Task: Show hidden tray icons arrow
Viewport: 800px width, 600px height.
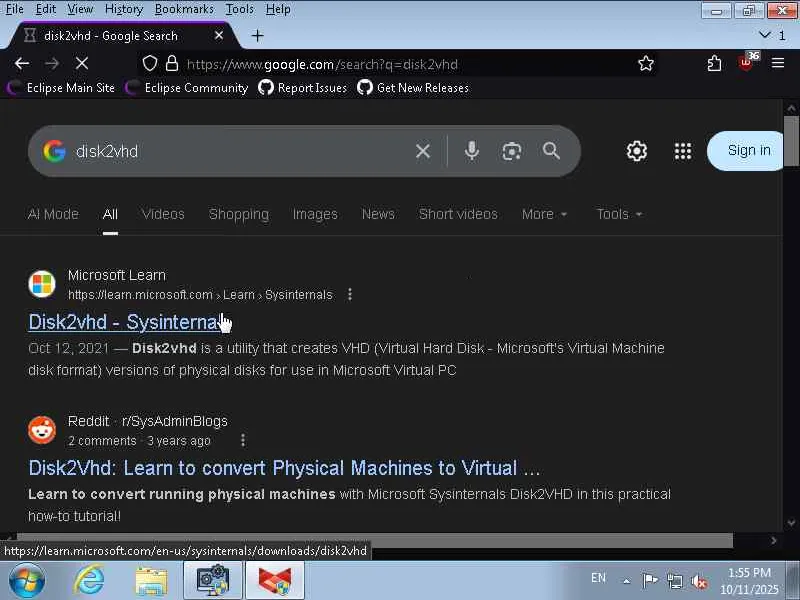Action: click(x=626, y=581)
